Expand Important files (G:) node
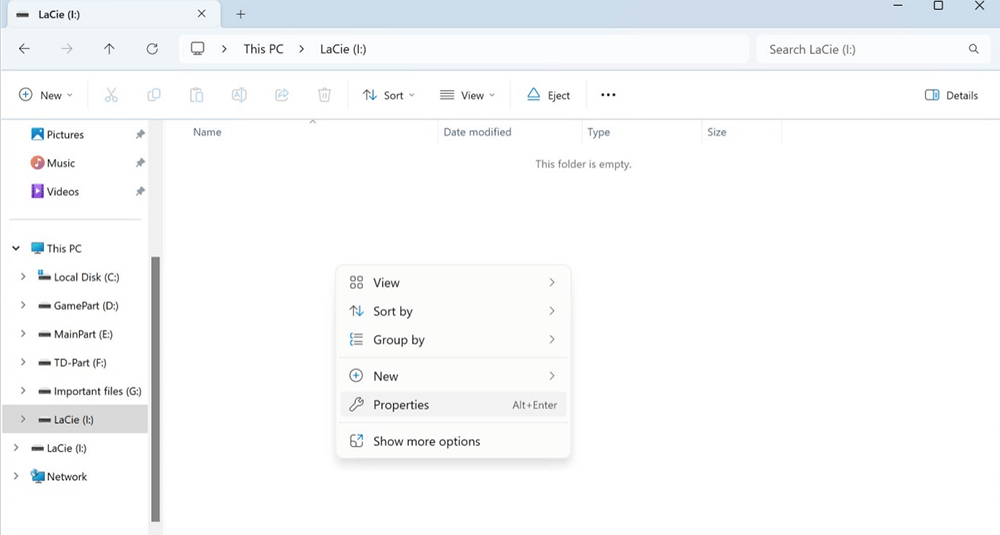This screenshot has height=535, width=1000. pos(23,391)
